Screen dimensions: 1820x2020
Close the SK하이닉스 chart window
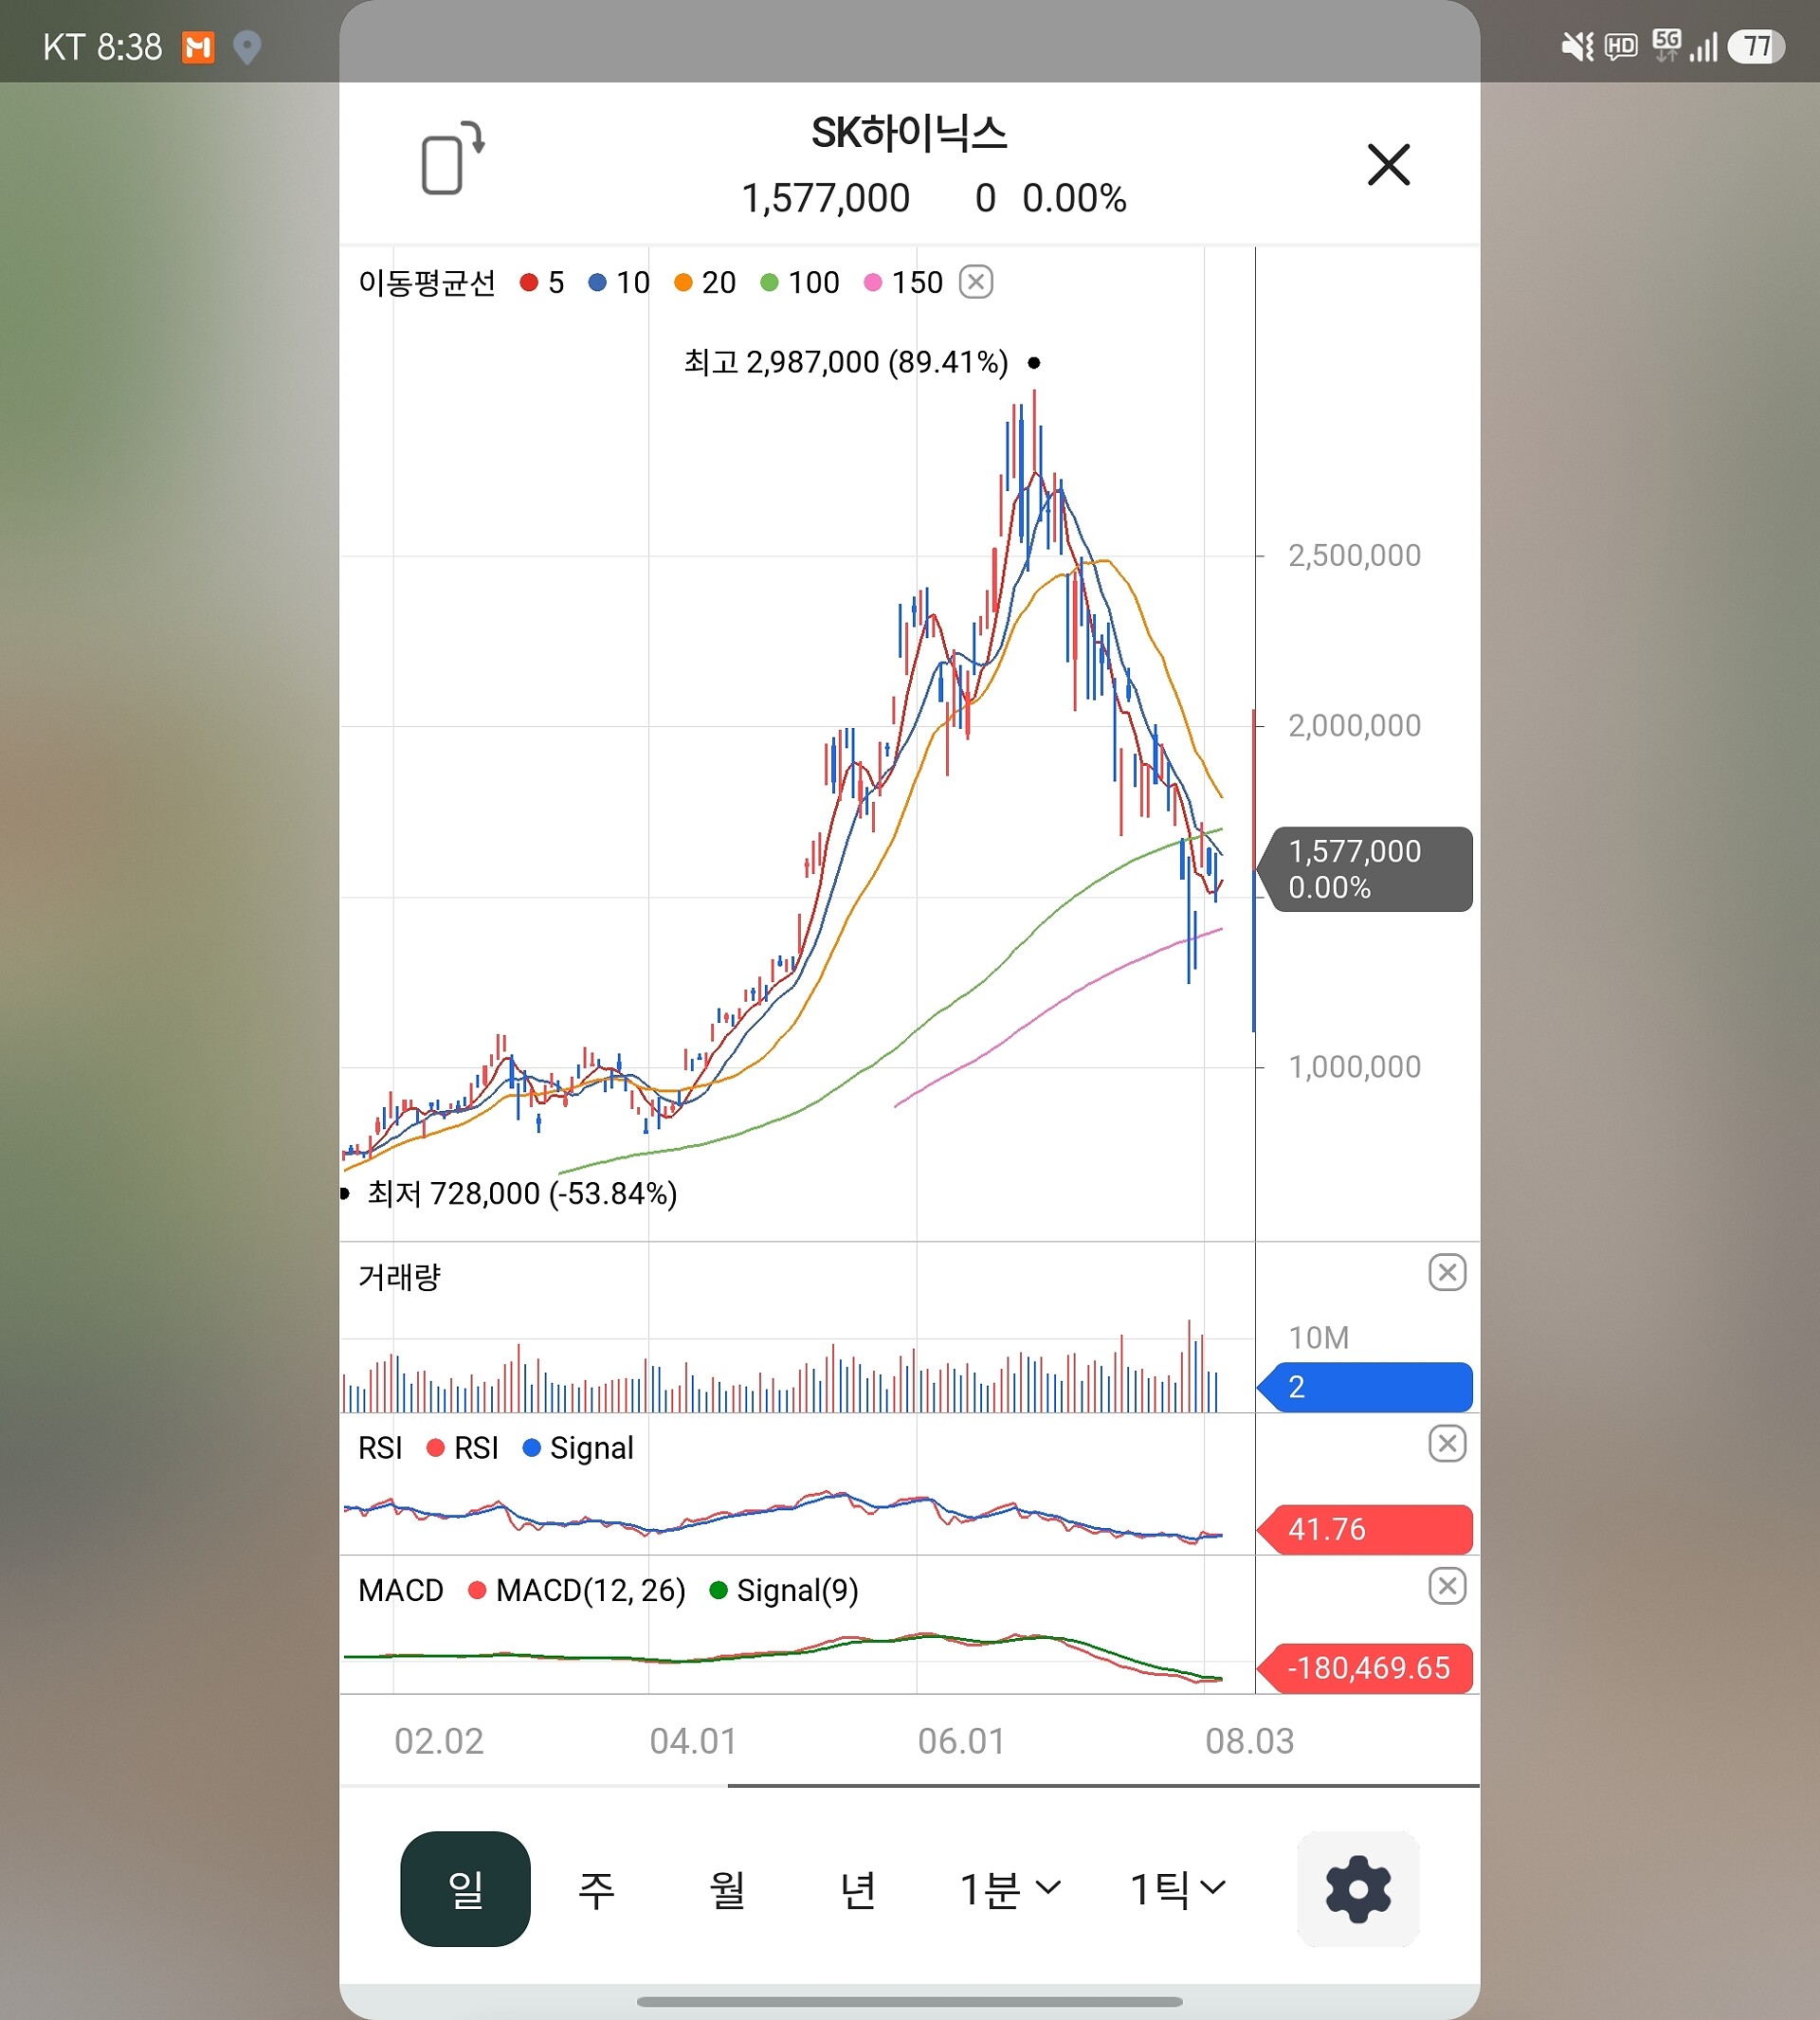click(1388, 164)
